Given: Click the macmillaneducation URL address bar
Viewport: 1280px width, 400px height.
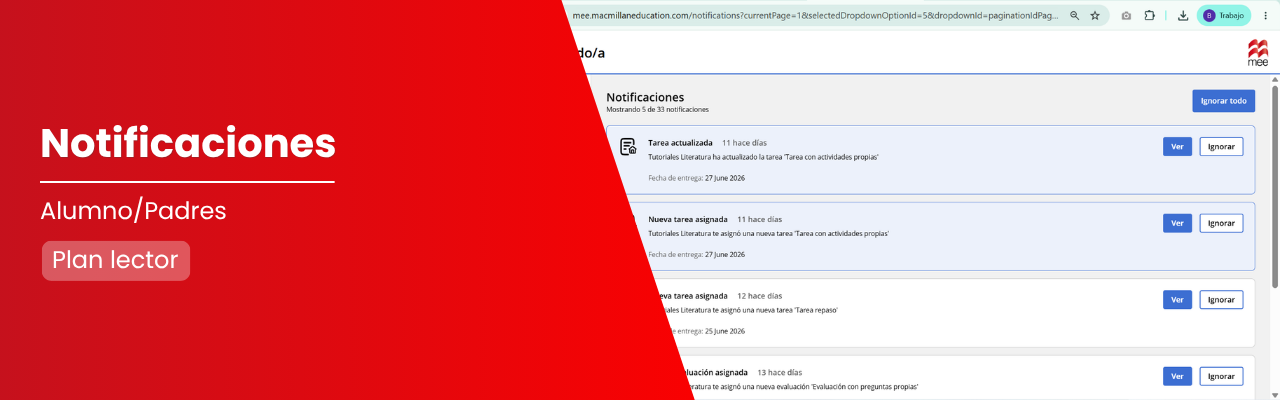Looking at the screenshot, I should tap(815, 16).
